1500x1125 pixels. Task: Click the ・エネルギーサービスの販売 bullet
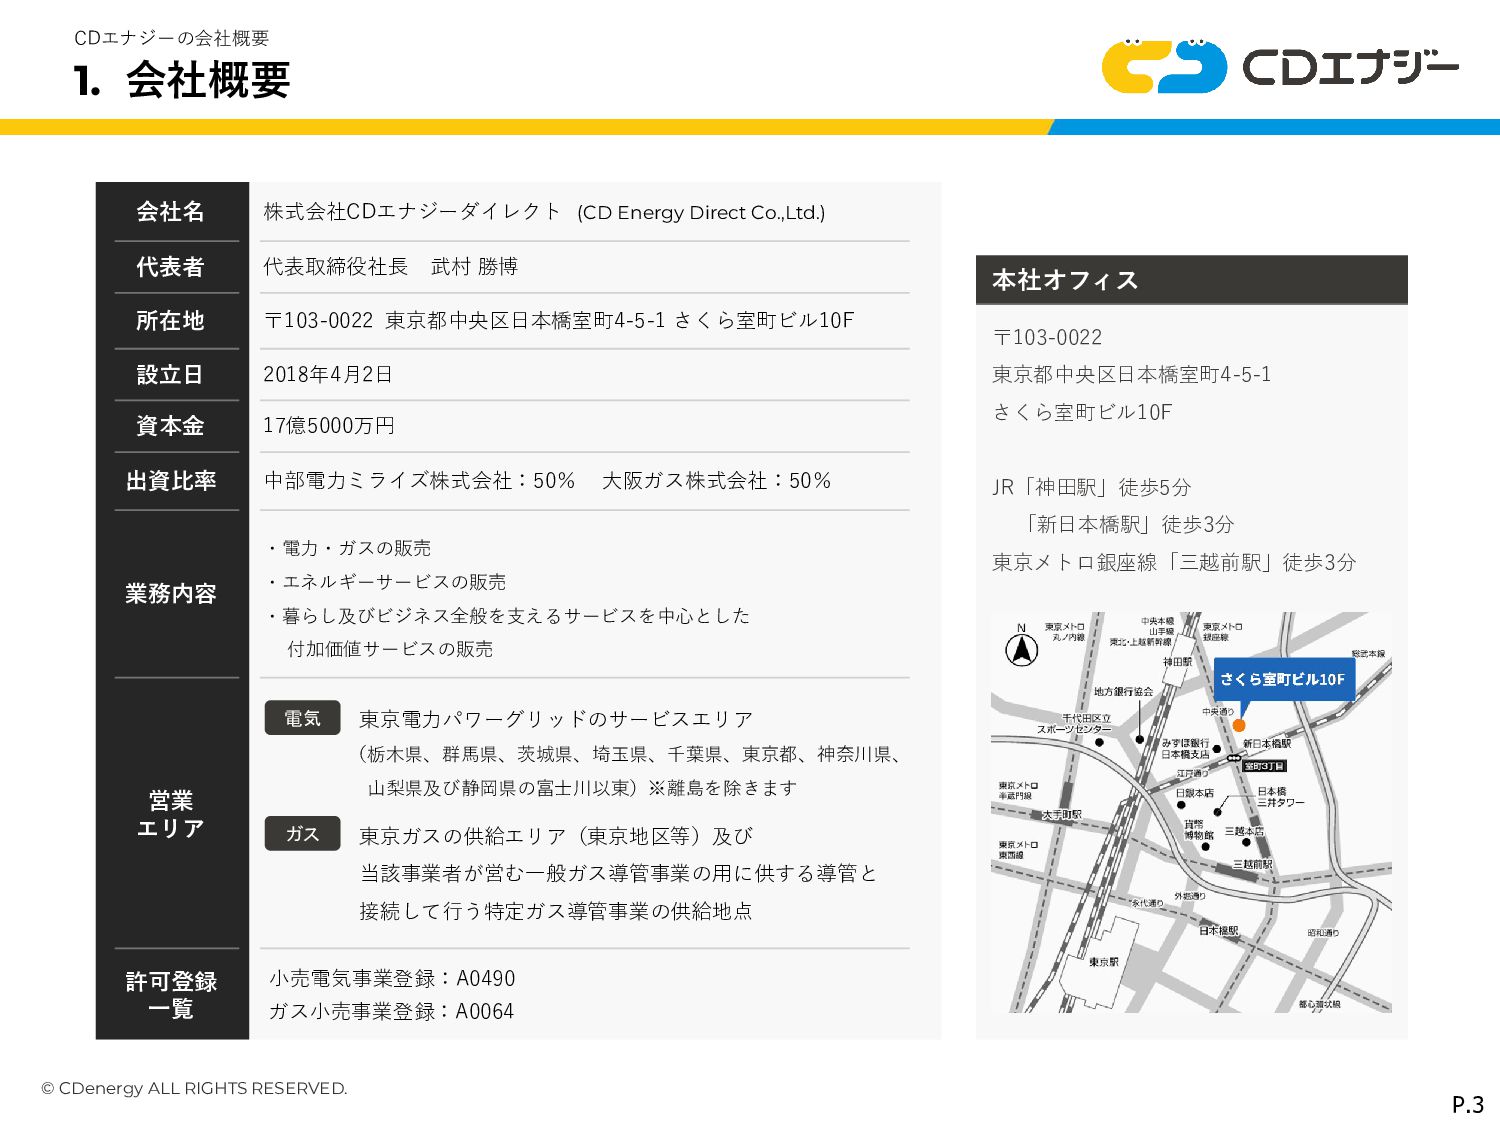coord(385,582)
